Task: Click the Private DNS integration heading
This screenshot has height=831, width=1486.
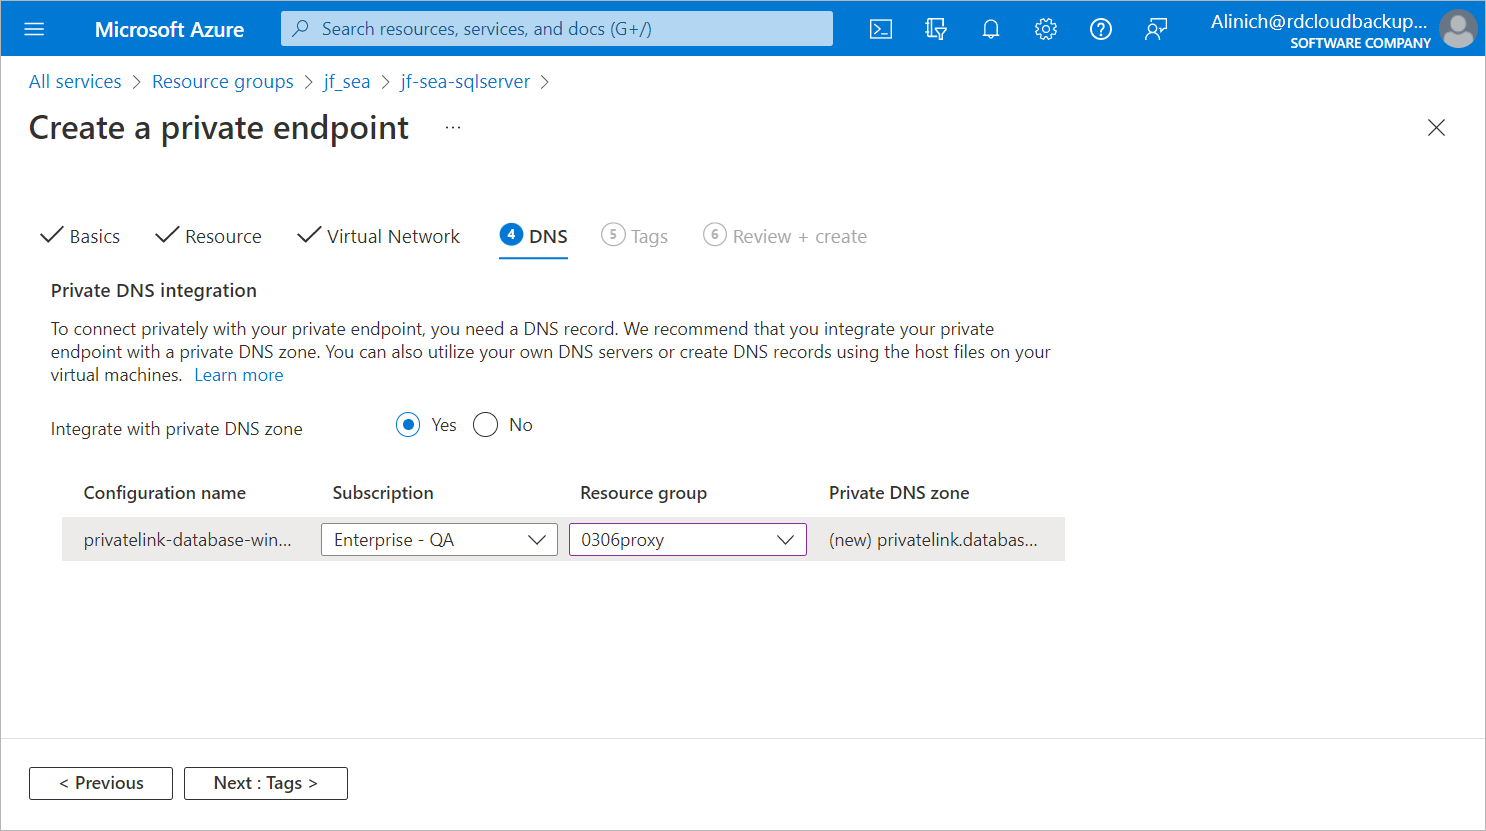Action: pos(154,291)
